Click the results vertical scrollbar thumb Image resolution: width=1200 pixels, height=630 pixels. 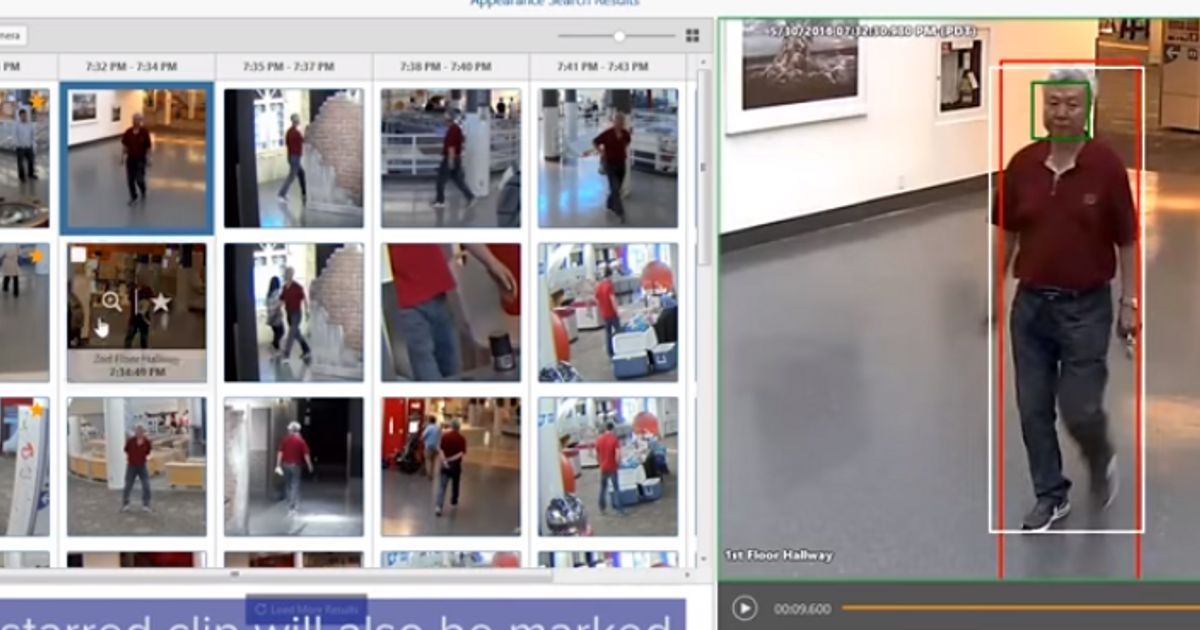(x=704, y=165)
